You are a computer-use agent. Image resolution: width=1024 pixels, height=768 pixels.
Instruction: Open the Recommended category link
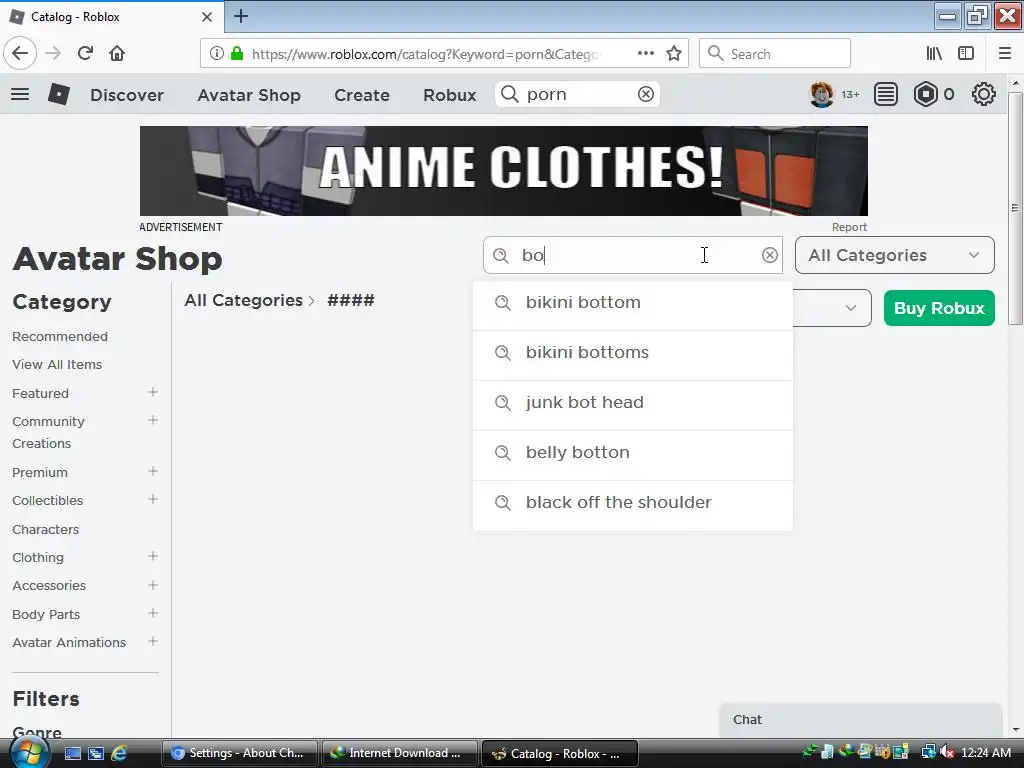(x=60, y=336)
